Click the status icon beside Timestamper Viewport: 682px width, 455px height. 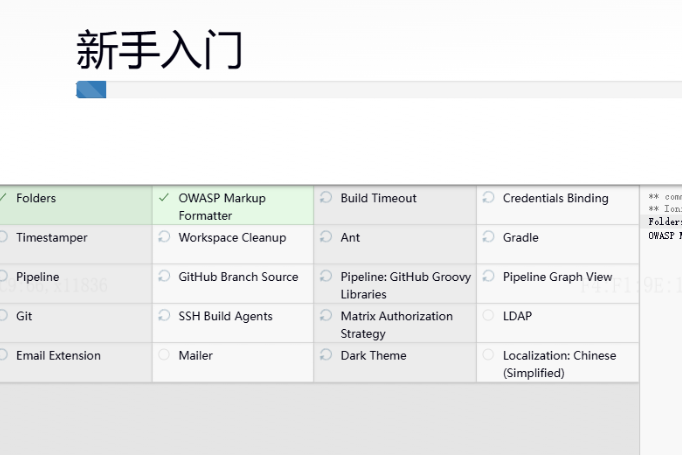pos(3,237)
